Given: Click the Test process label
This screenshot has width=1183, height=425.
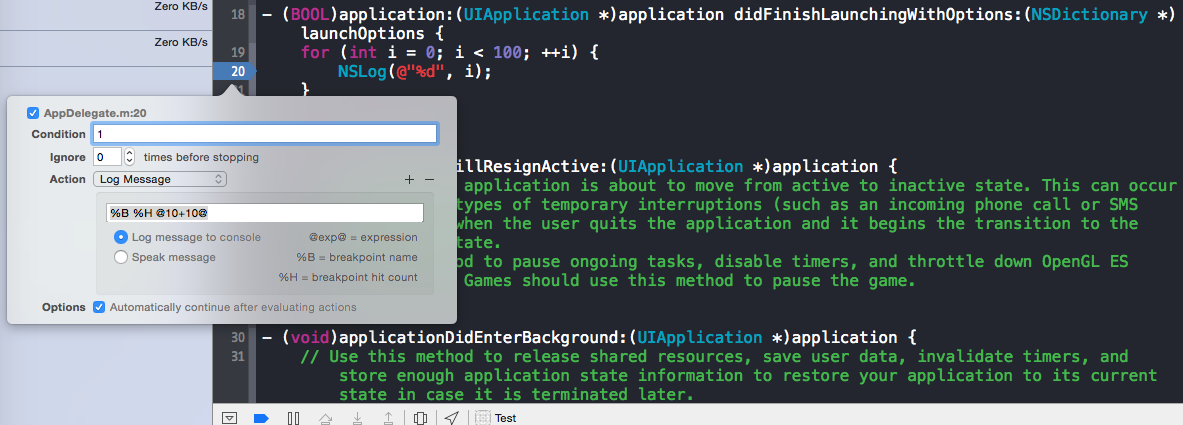Looking at the screenshot, I should (x=505, y=417).
